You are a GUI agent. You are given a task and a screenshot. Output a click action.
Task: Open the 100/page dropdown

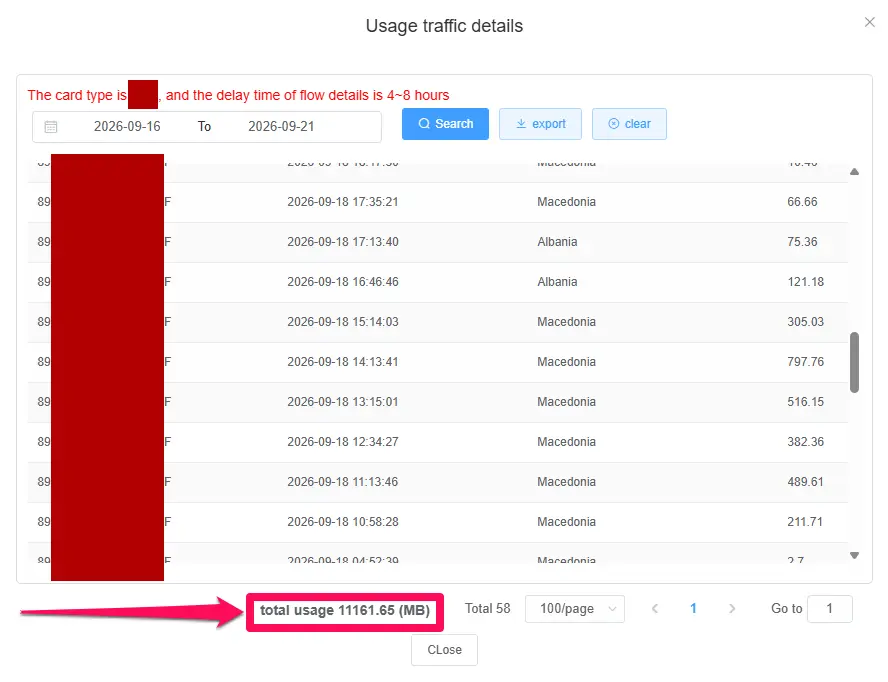click(575, 609)
